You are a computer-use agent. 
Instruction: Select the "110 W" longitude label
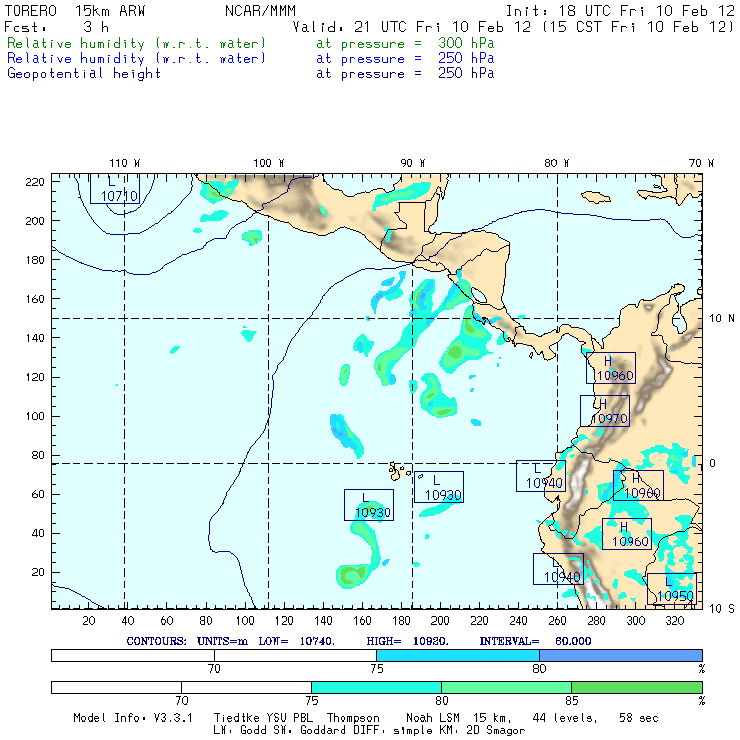coord(125,163)
